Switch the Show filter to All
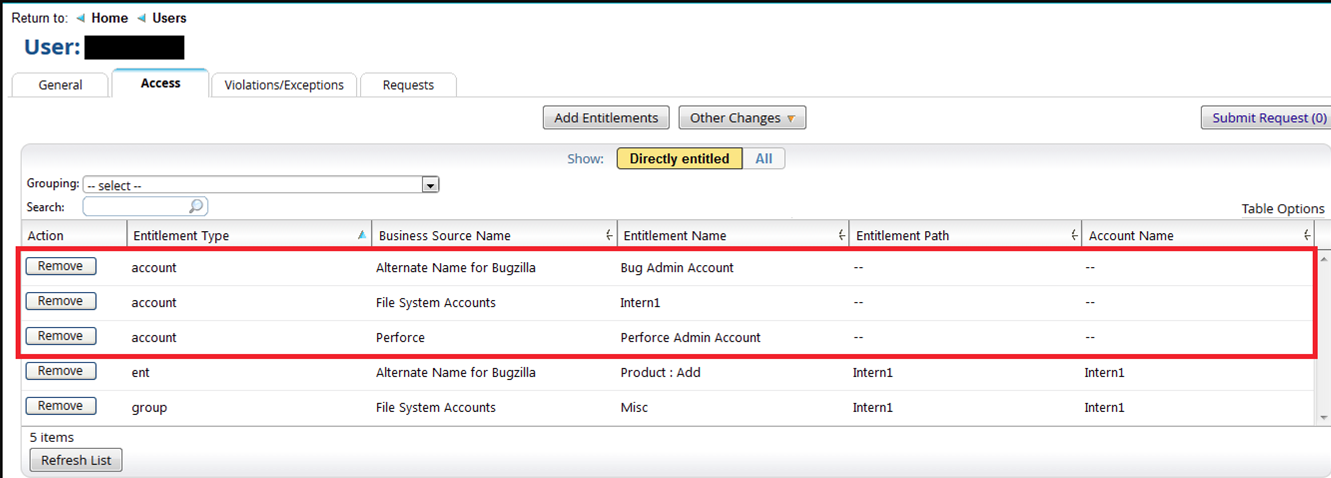Image resolution: width=1331 pixels, height=478 pixels. (x=764, y=159)
